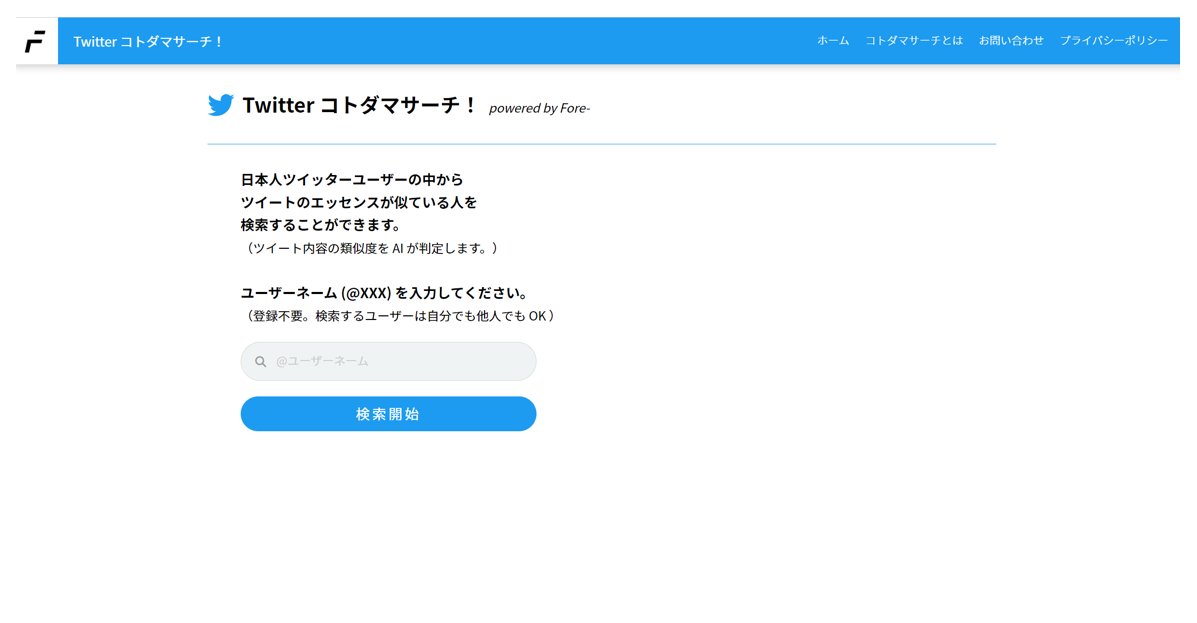Click the blue Twitter bird icon
The image size is (1197, 623).
(221, 105)
